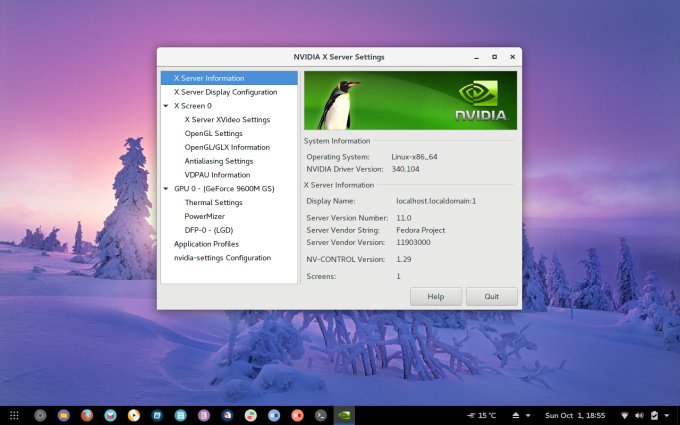Click the NVIDIA logo in the banner

click(x=481, y=100)
